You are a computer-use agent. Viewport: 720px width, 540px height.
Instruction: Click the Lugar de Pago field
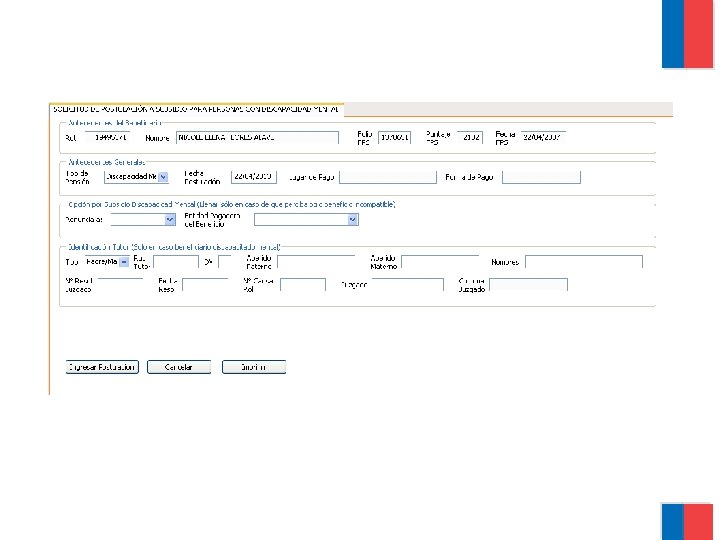[388, 177]
